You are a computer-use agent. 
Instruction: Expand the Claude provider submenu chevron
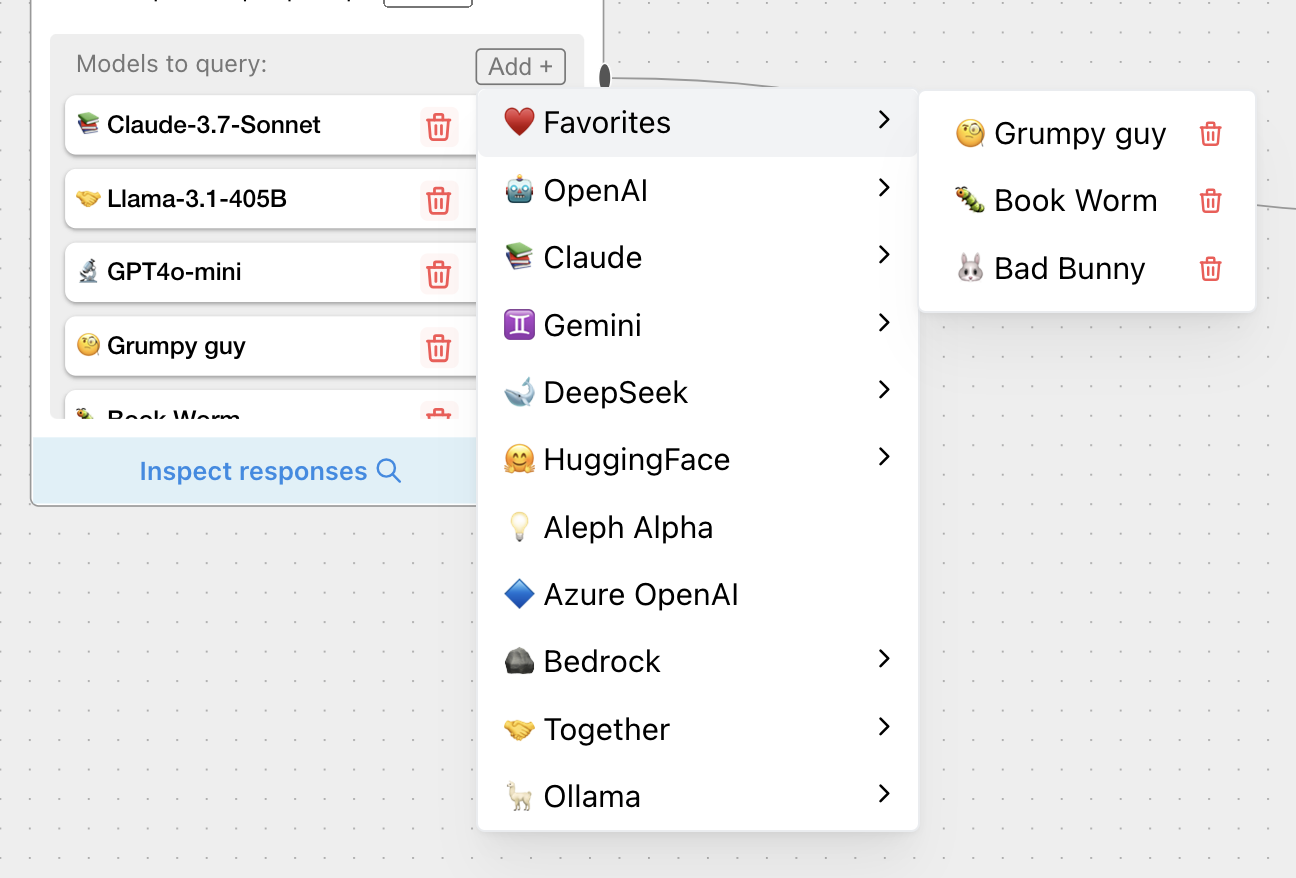883,255
